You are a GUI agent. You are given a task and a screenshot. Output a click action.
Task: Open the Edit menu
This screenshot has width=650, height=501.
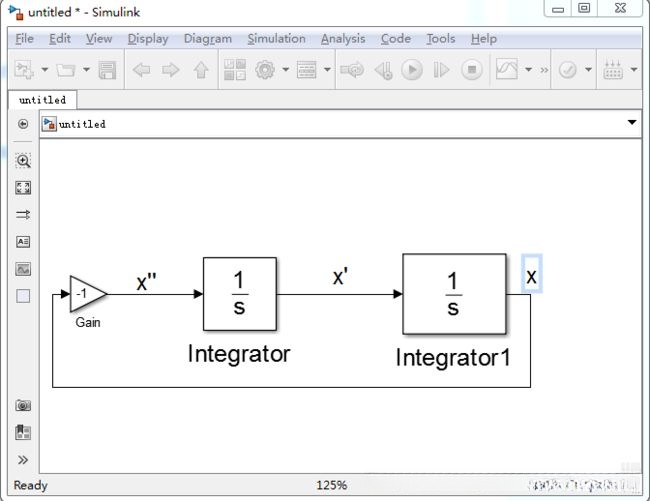[60, 39]
